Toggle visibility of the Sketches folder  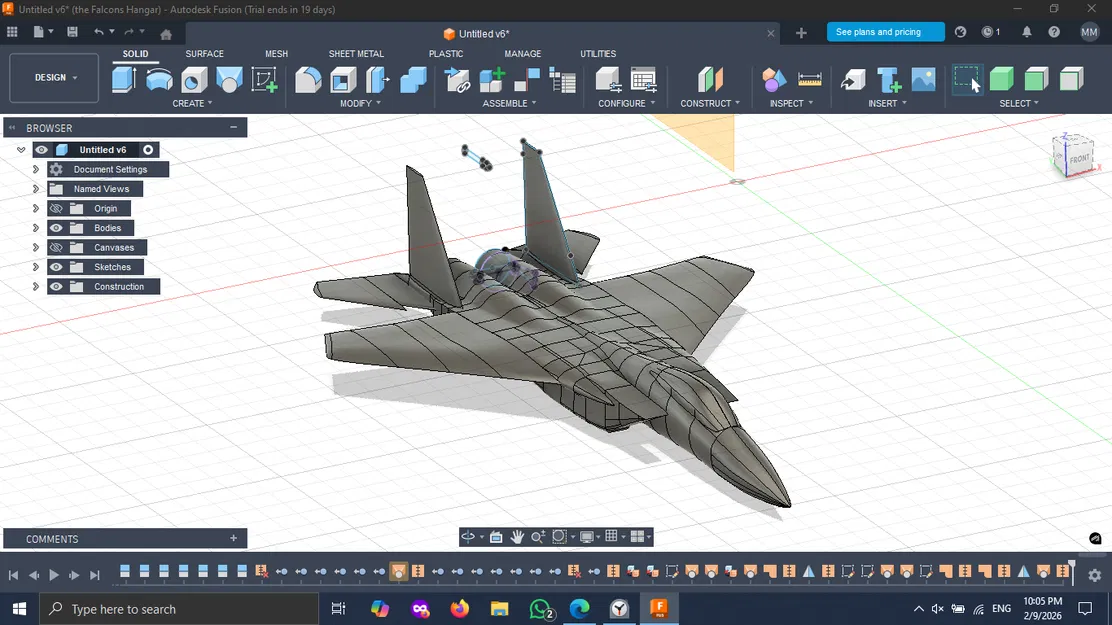pyautogui.click(x=55, y=266)
